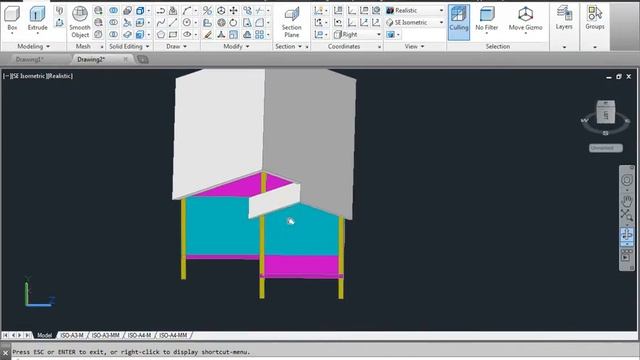Open the Move Gizmo dropdown arrow

tap(525, 33)
